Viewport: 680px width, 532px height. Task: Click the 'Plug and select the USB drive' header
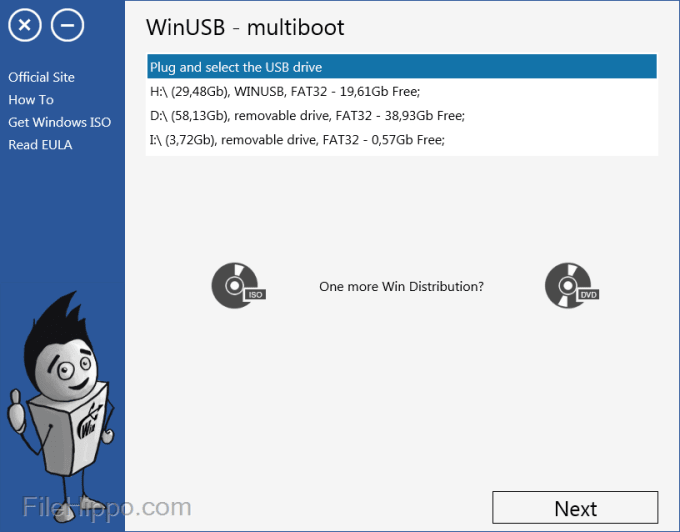pos(402,67)
